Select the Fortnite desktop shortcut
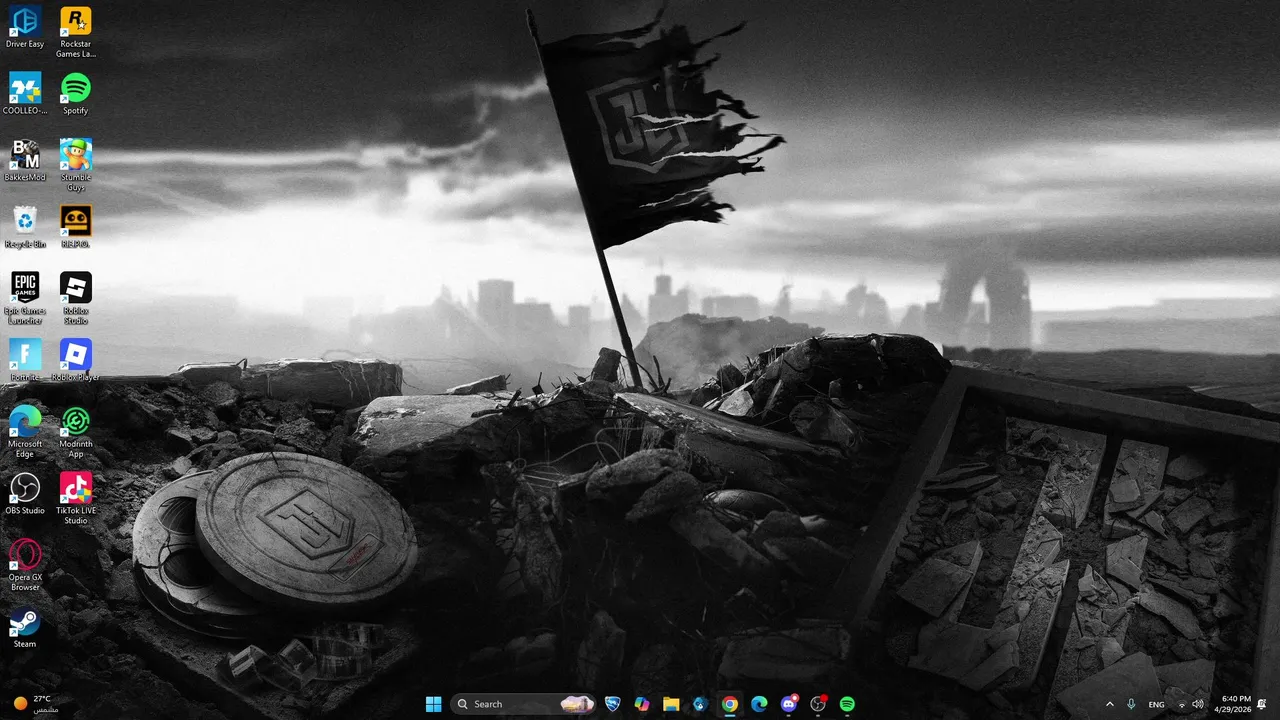 (25, 360)
